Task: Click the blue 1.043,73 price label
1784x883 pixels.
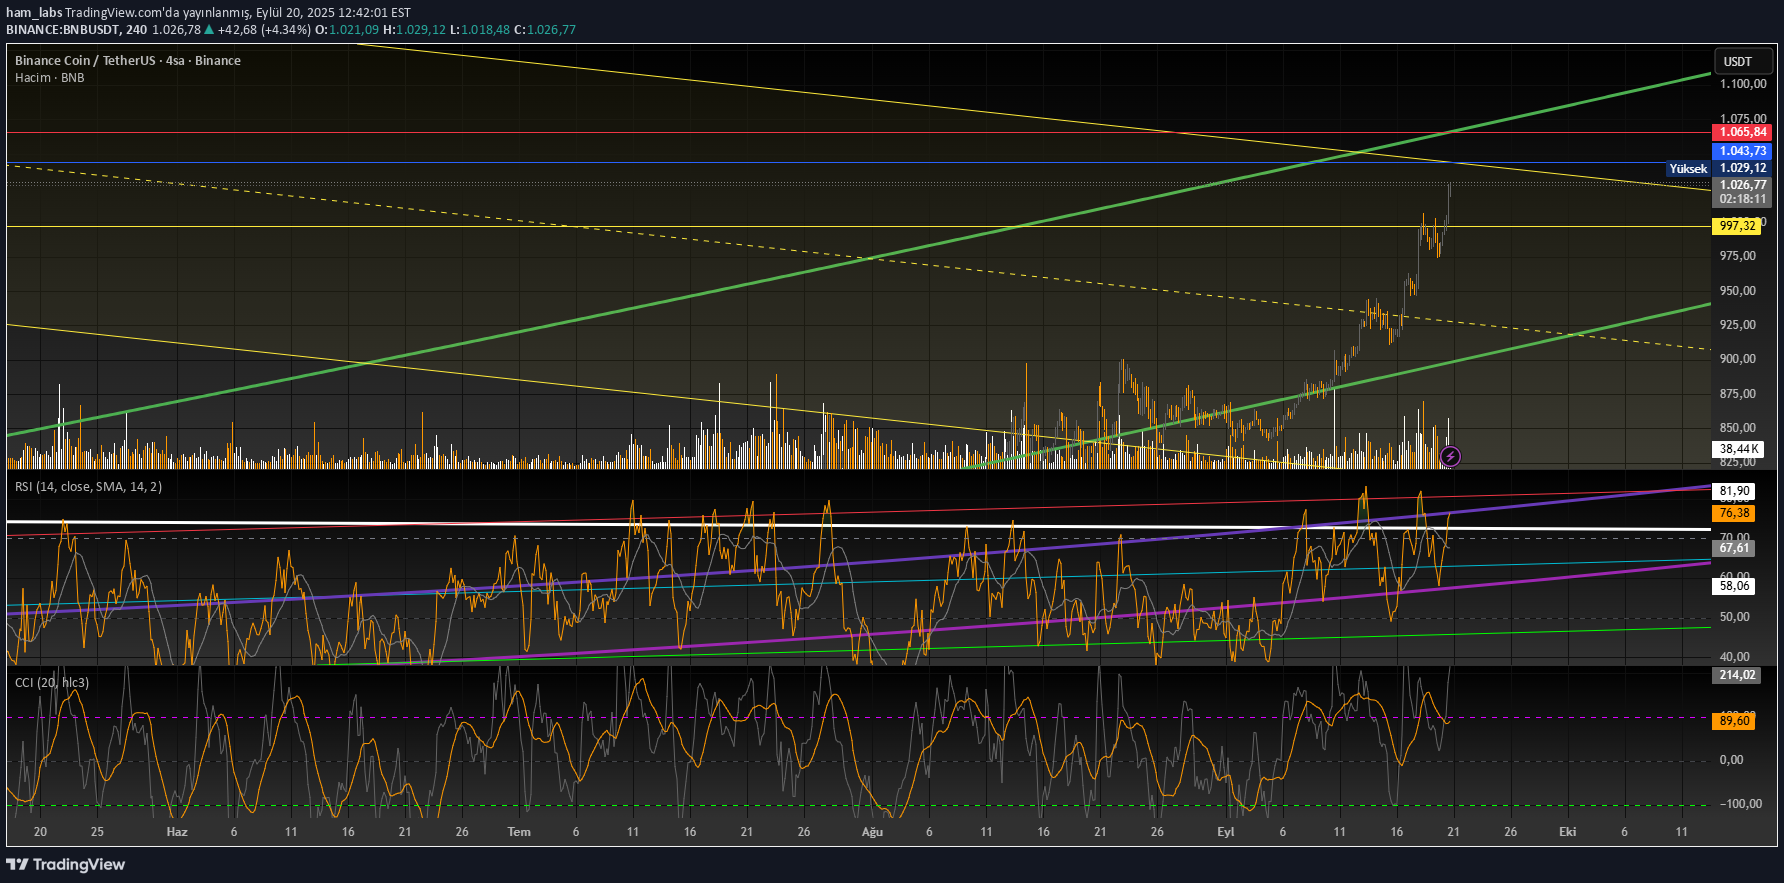Action: pos(1743,151)
